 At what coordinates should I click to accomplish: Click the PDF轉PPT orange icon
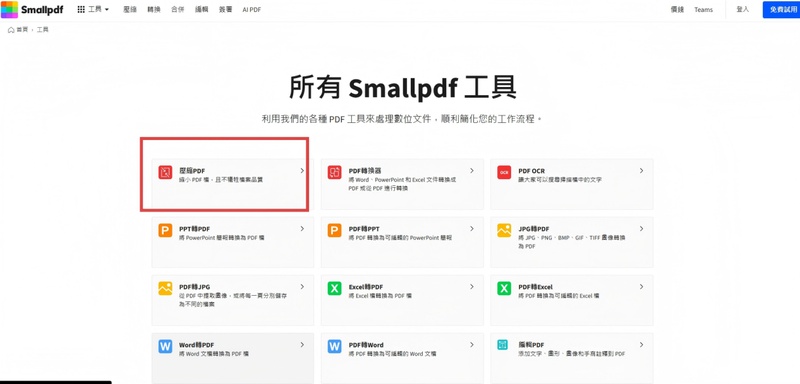click(334, 231)
